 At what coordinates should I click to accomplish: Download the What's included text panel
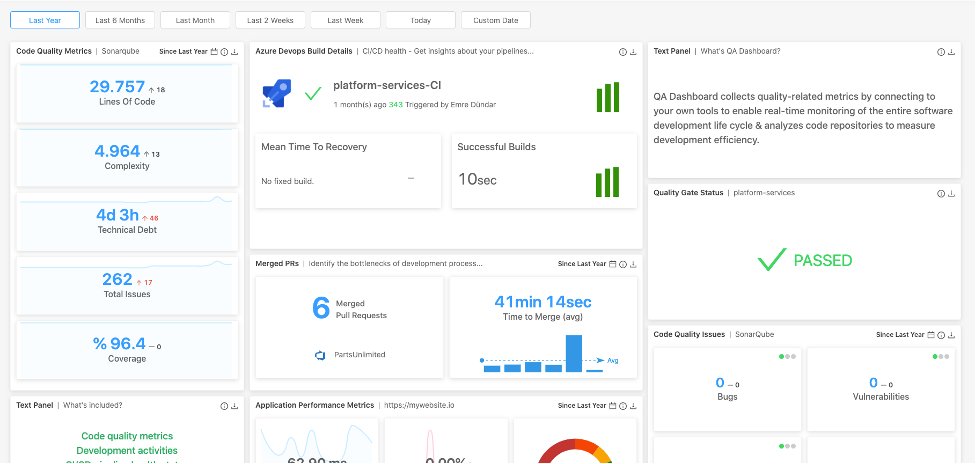[234, 406]
